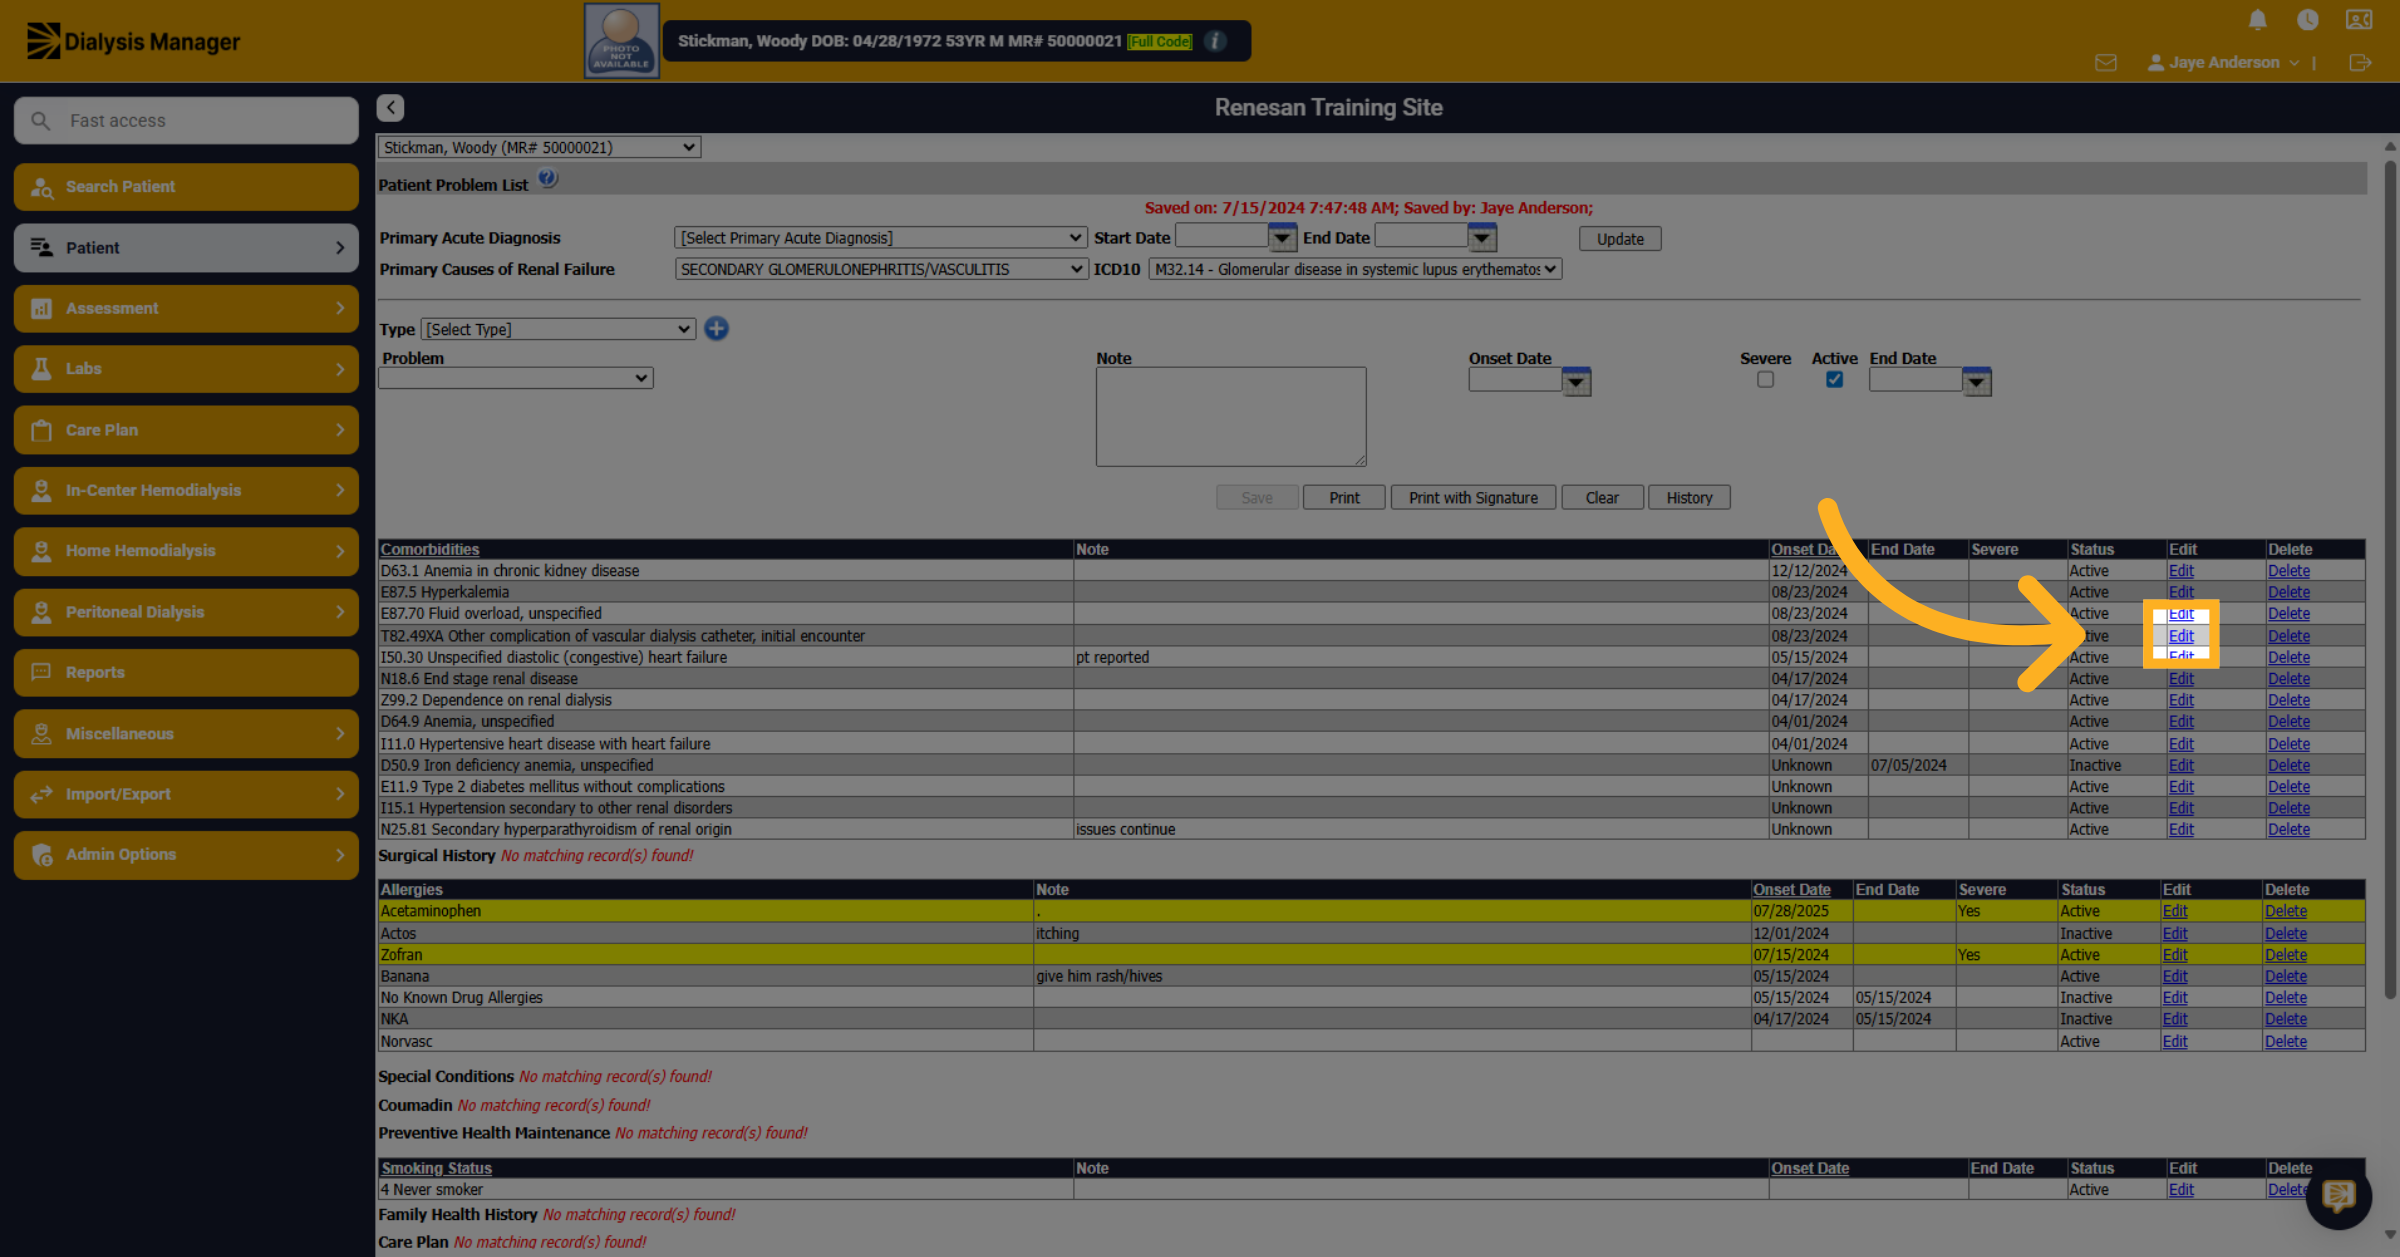Tick the Severe checkbox
This screenshot has width=2400, height=1257.
point(1765,380)
